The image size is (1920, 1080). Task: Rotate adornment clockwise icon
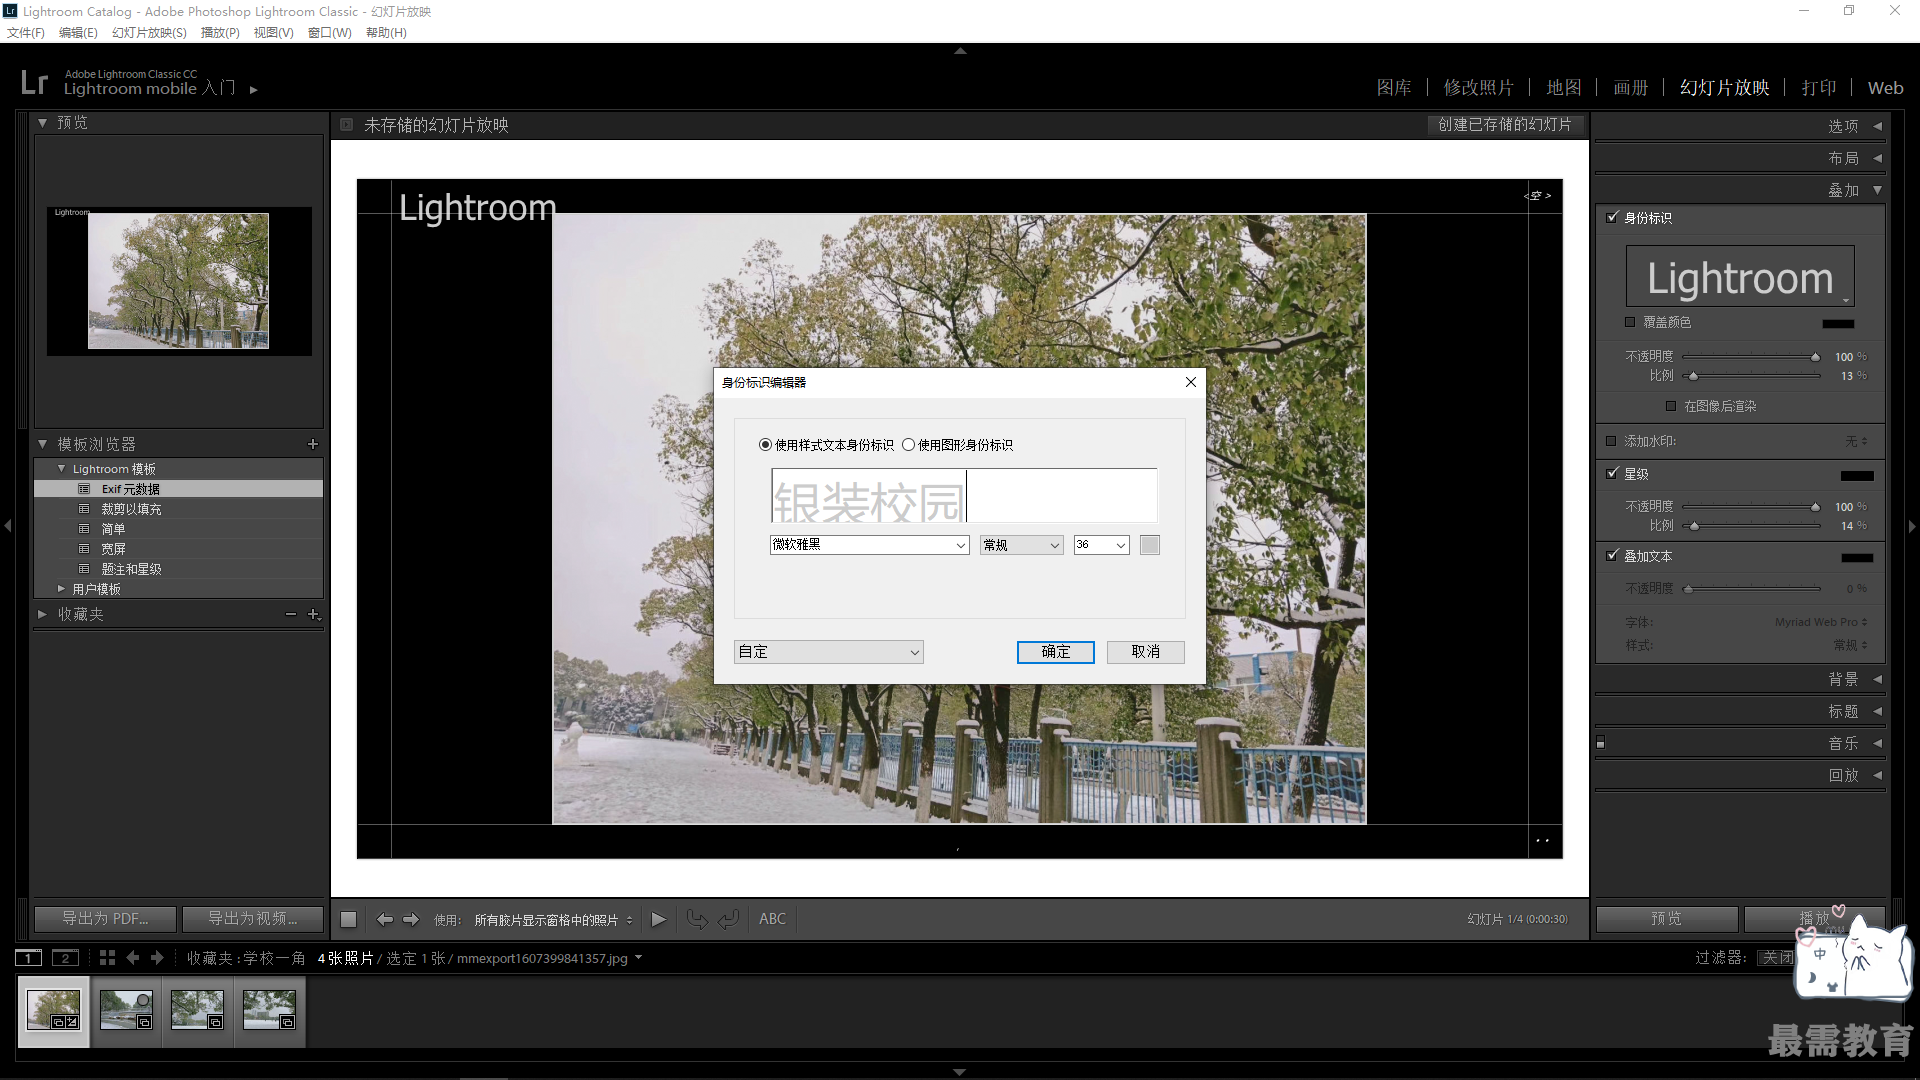click(729, 919)
